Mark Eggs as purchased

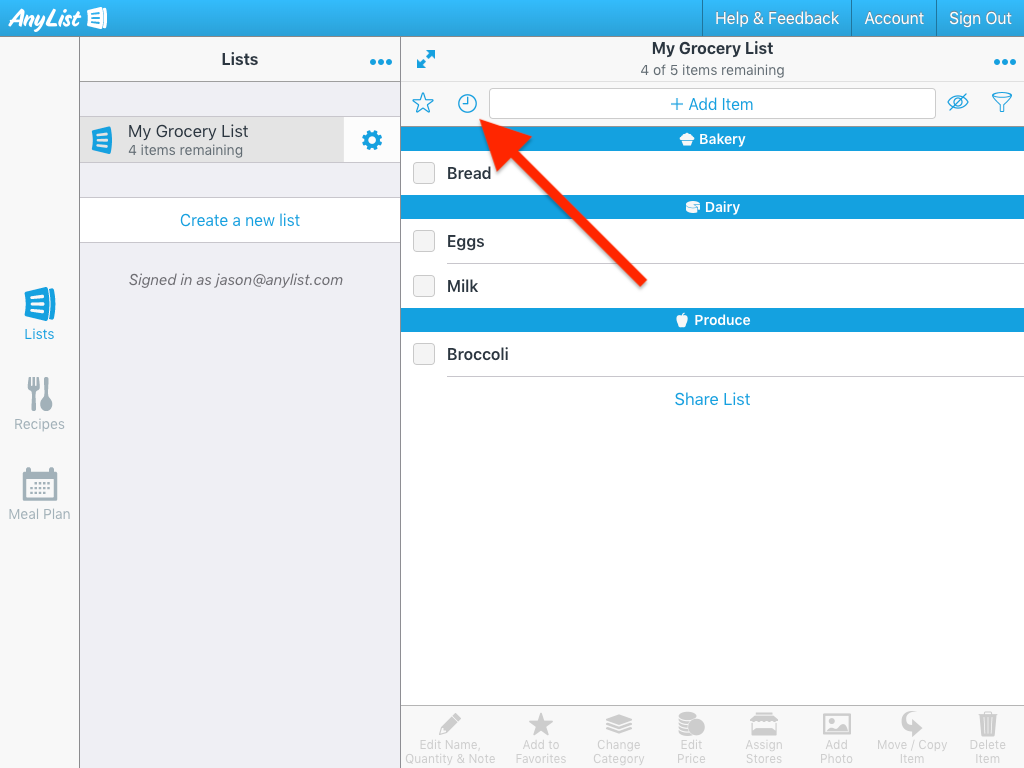(424, 241)
